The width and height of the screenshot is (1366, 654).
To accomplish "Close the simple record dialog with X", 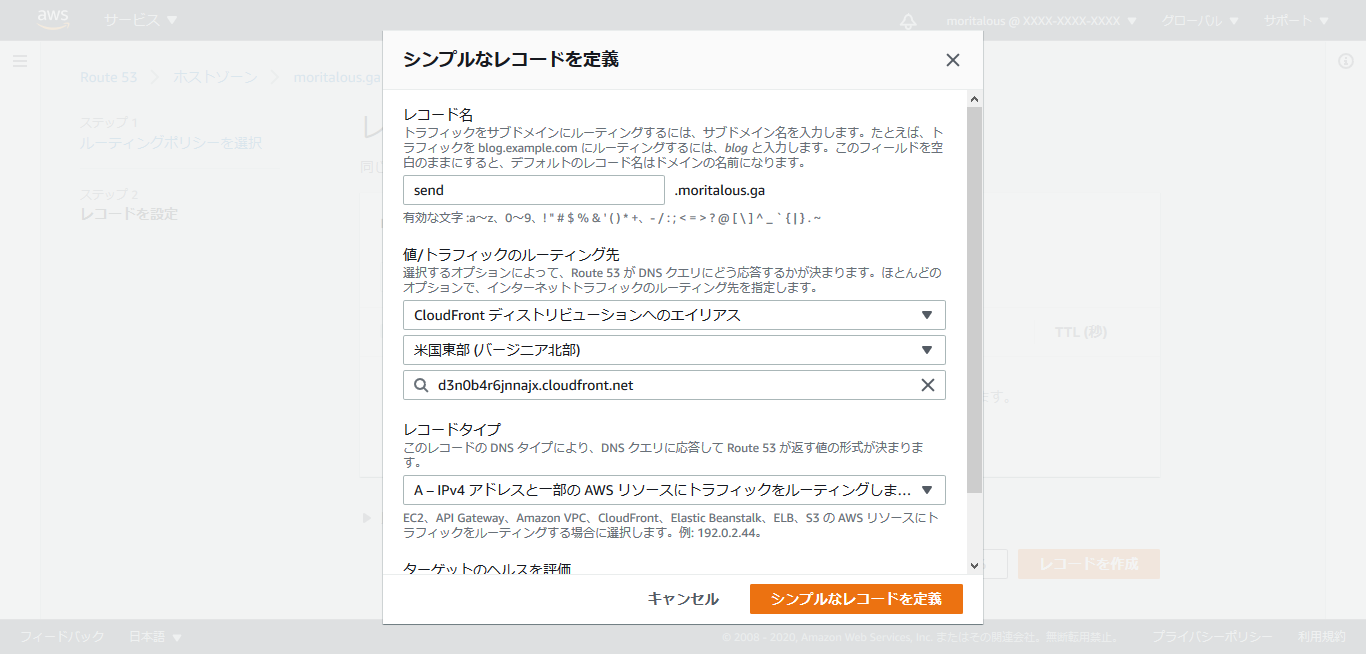I will [952, 60].
